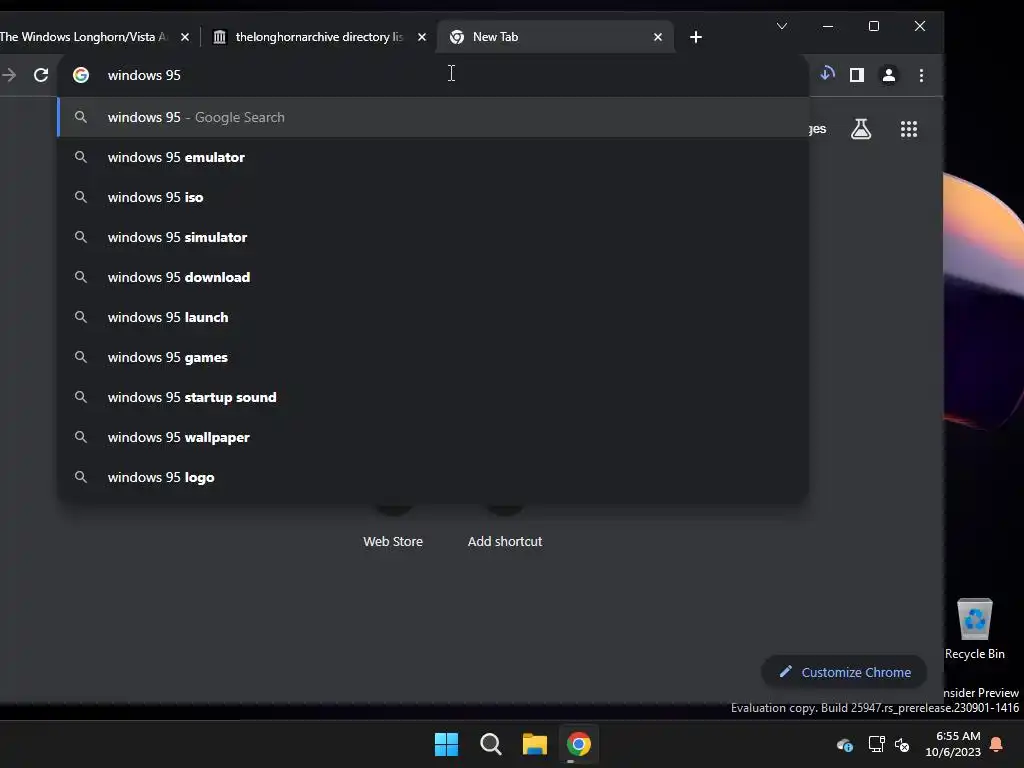Open the Windows Start button
The width and height of the screenshot is (1024, 768).
[x=447, y=744]
